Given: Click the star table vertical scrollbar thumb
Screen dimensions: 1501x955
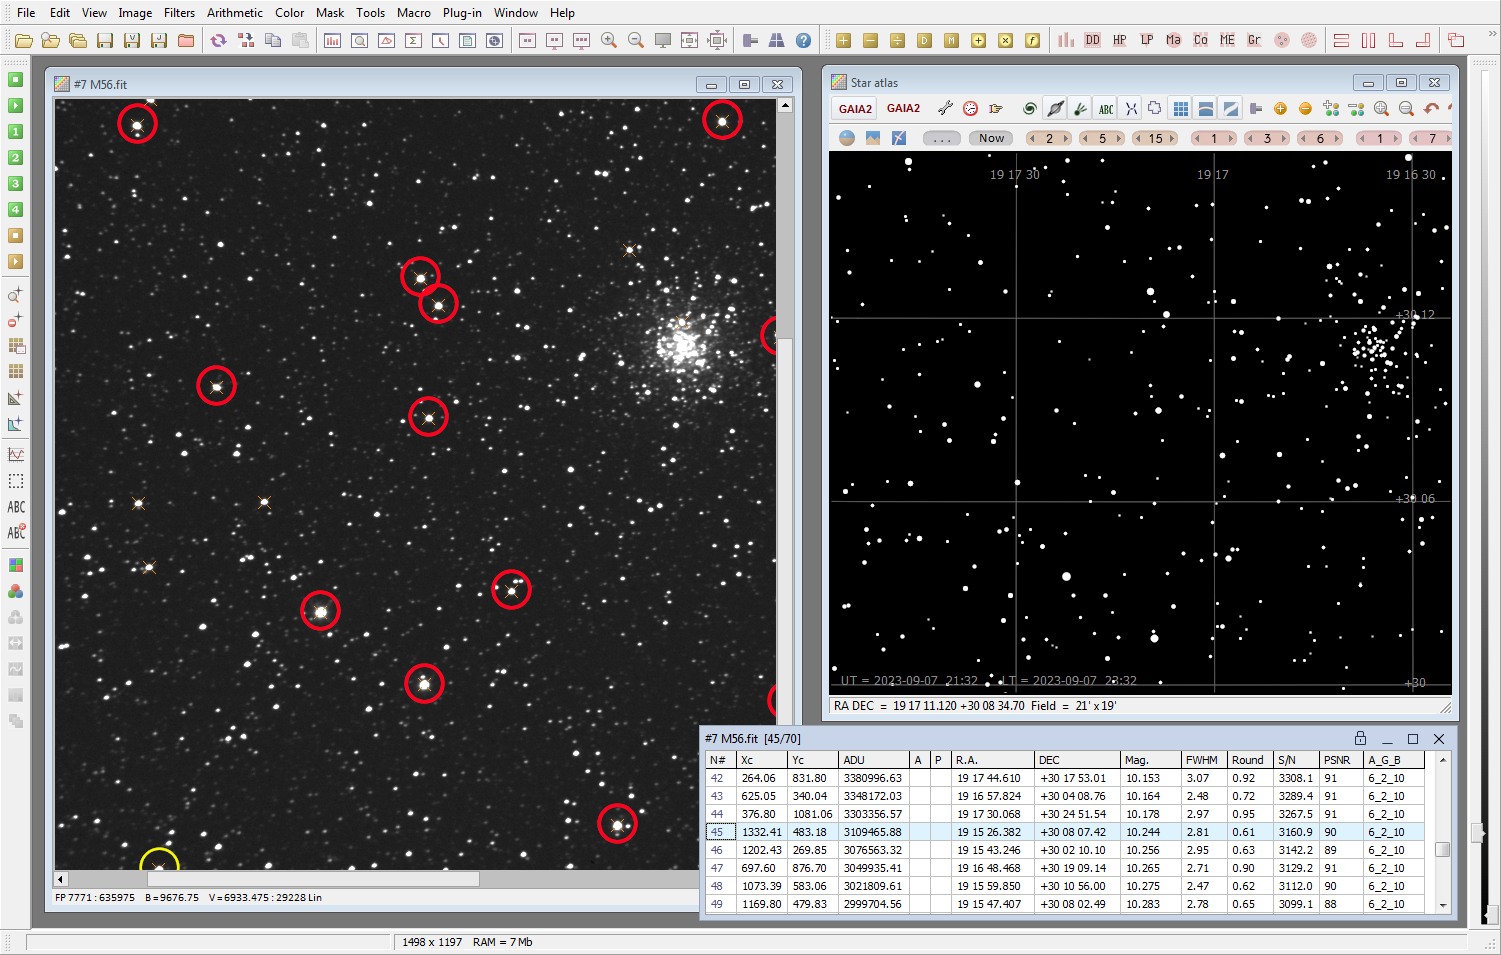Looking at the screenshot, I should [1442, 849].
